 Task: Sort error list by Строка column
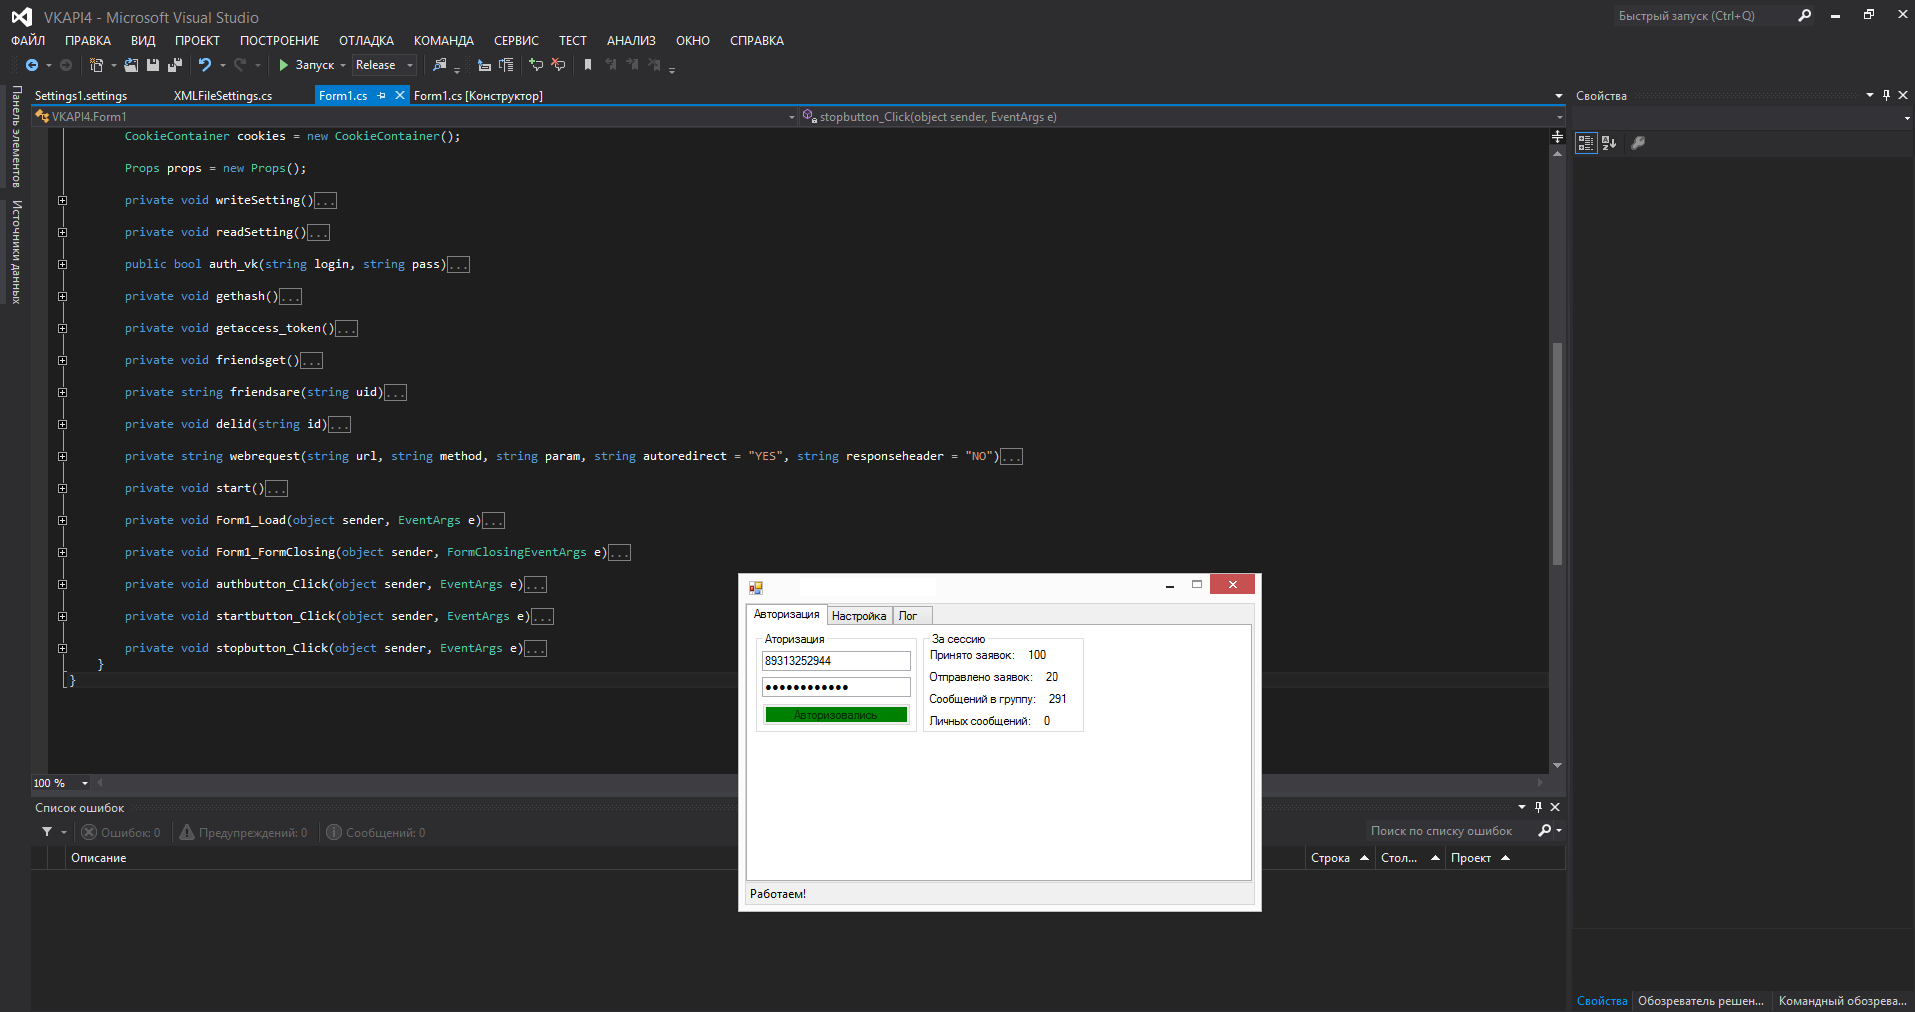click(x=1339, y=858)
